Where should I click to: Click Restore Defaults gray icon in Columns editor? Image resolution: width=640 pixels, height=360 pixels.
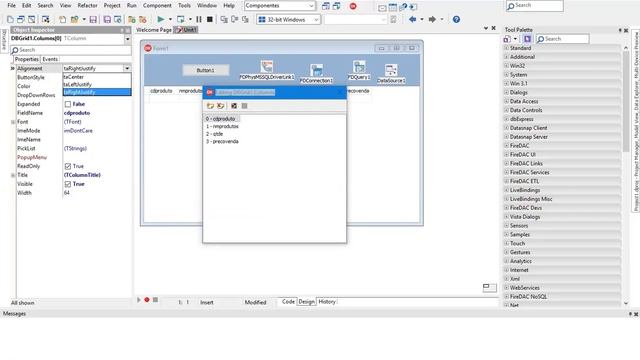click(x=244, y=106)
